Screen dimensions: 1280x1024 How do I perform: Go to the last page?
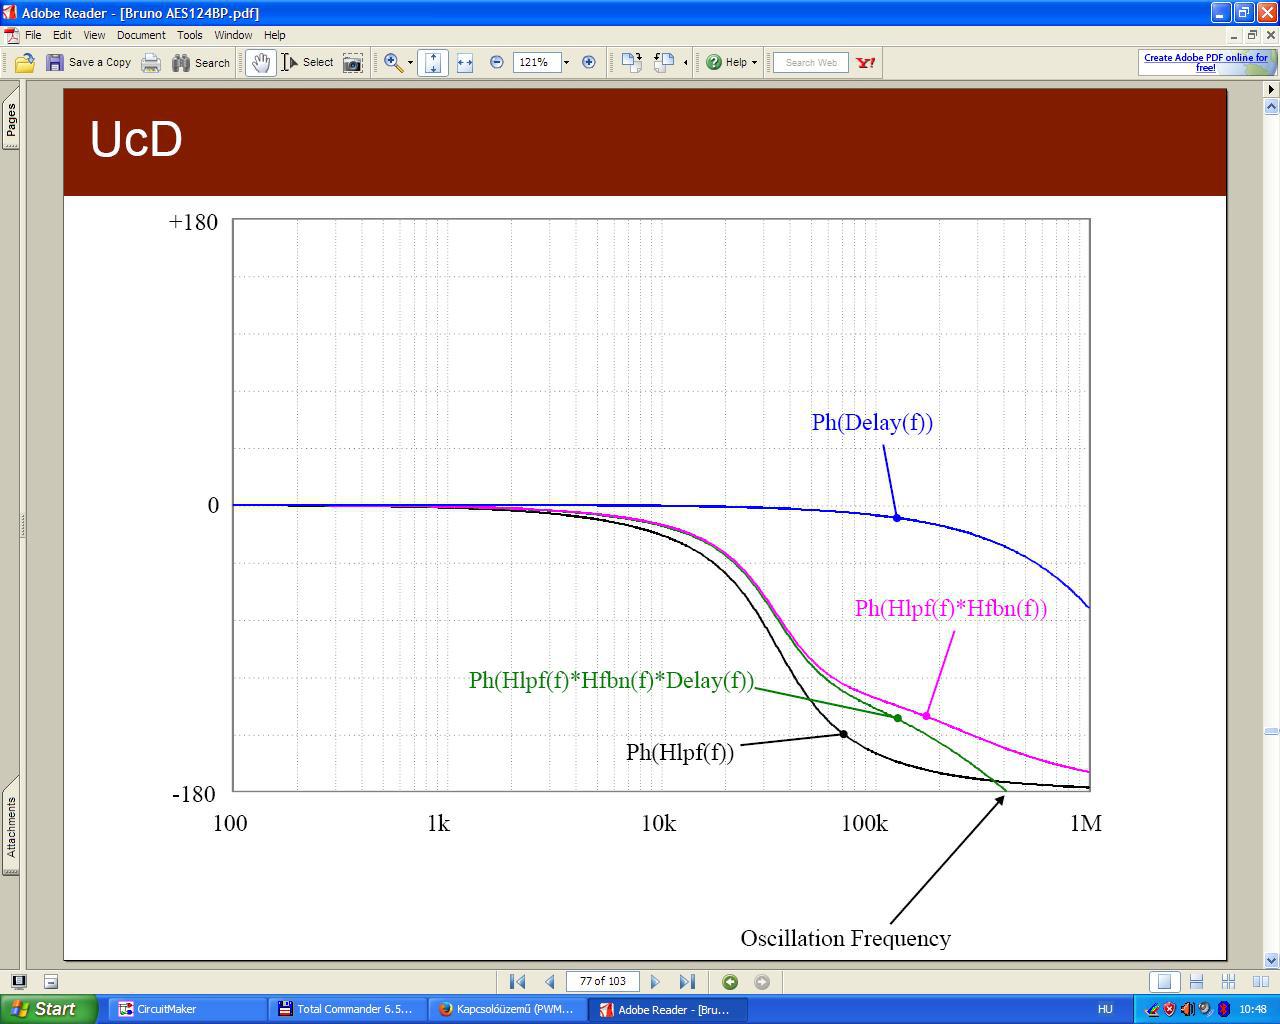(x=687, y=982)
